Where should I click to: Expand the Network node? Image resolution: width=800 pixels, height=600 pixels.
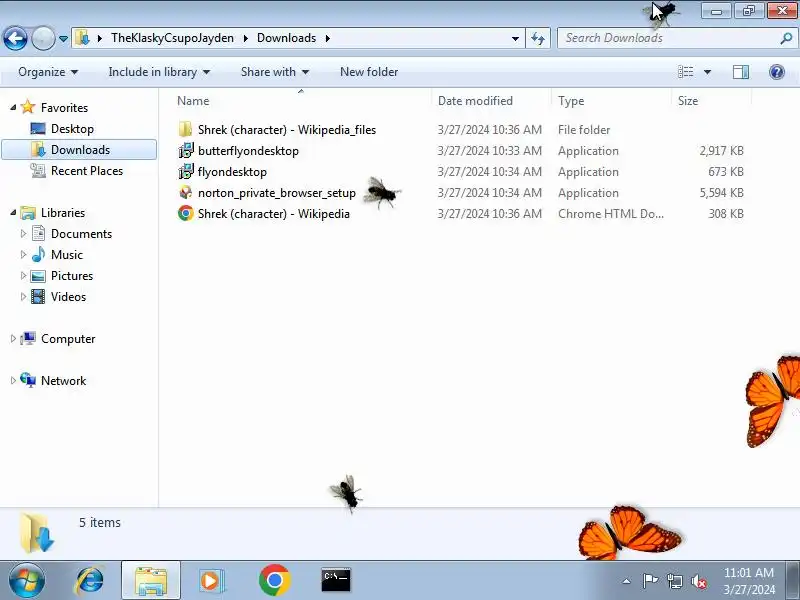[x=13, y=380]
